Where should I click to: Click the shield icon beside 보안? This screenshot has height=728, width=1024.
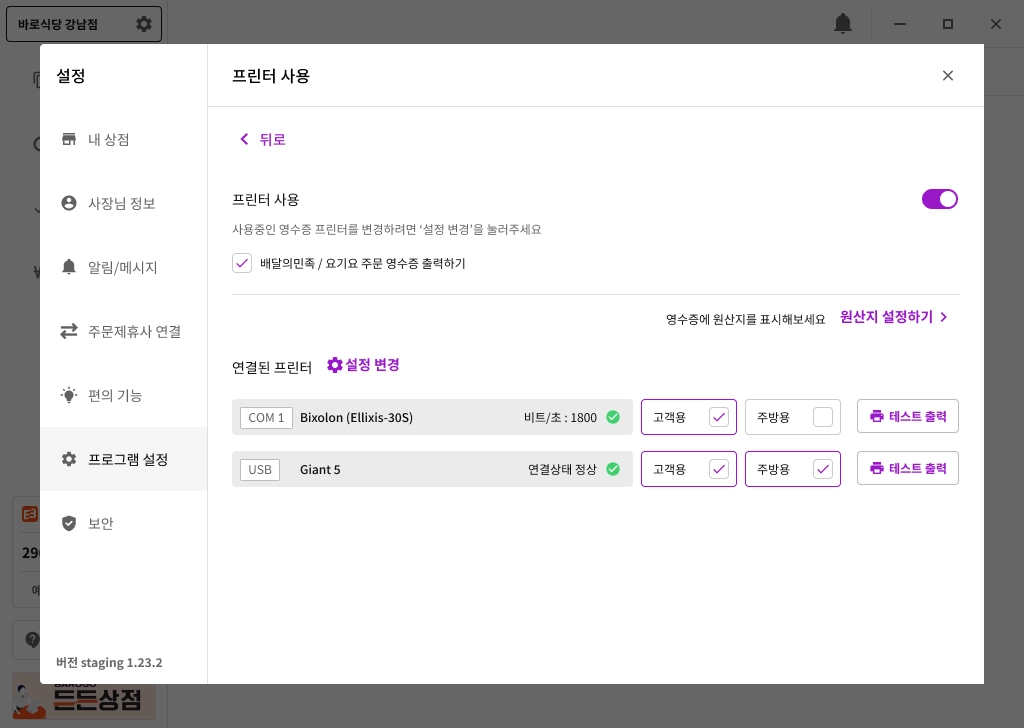pos(69,523)
